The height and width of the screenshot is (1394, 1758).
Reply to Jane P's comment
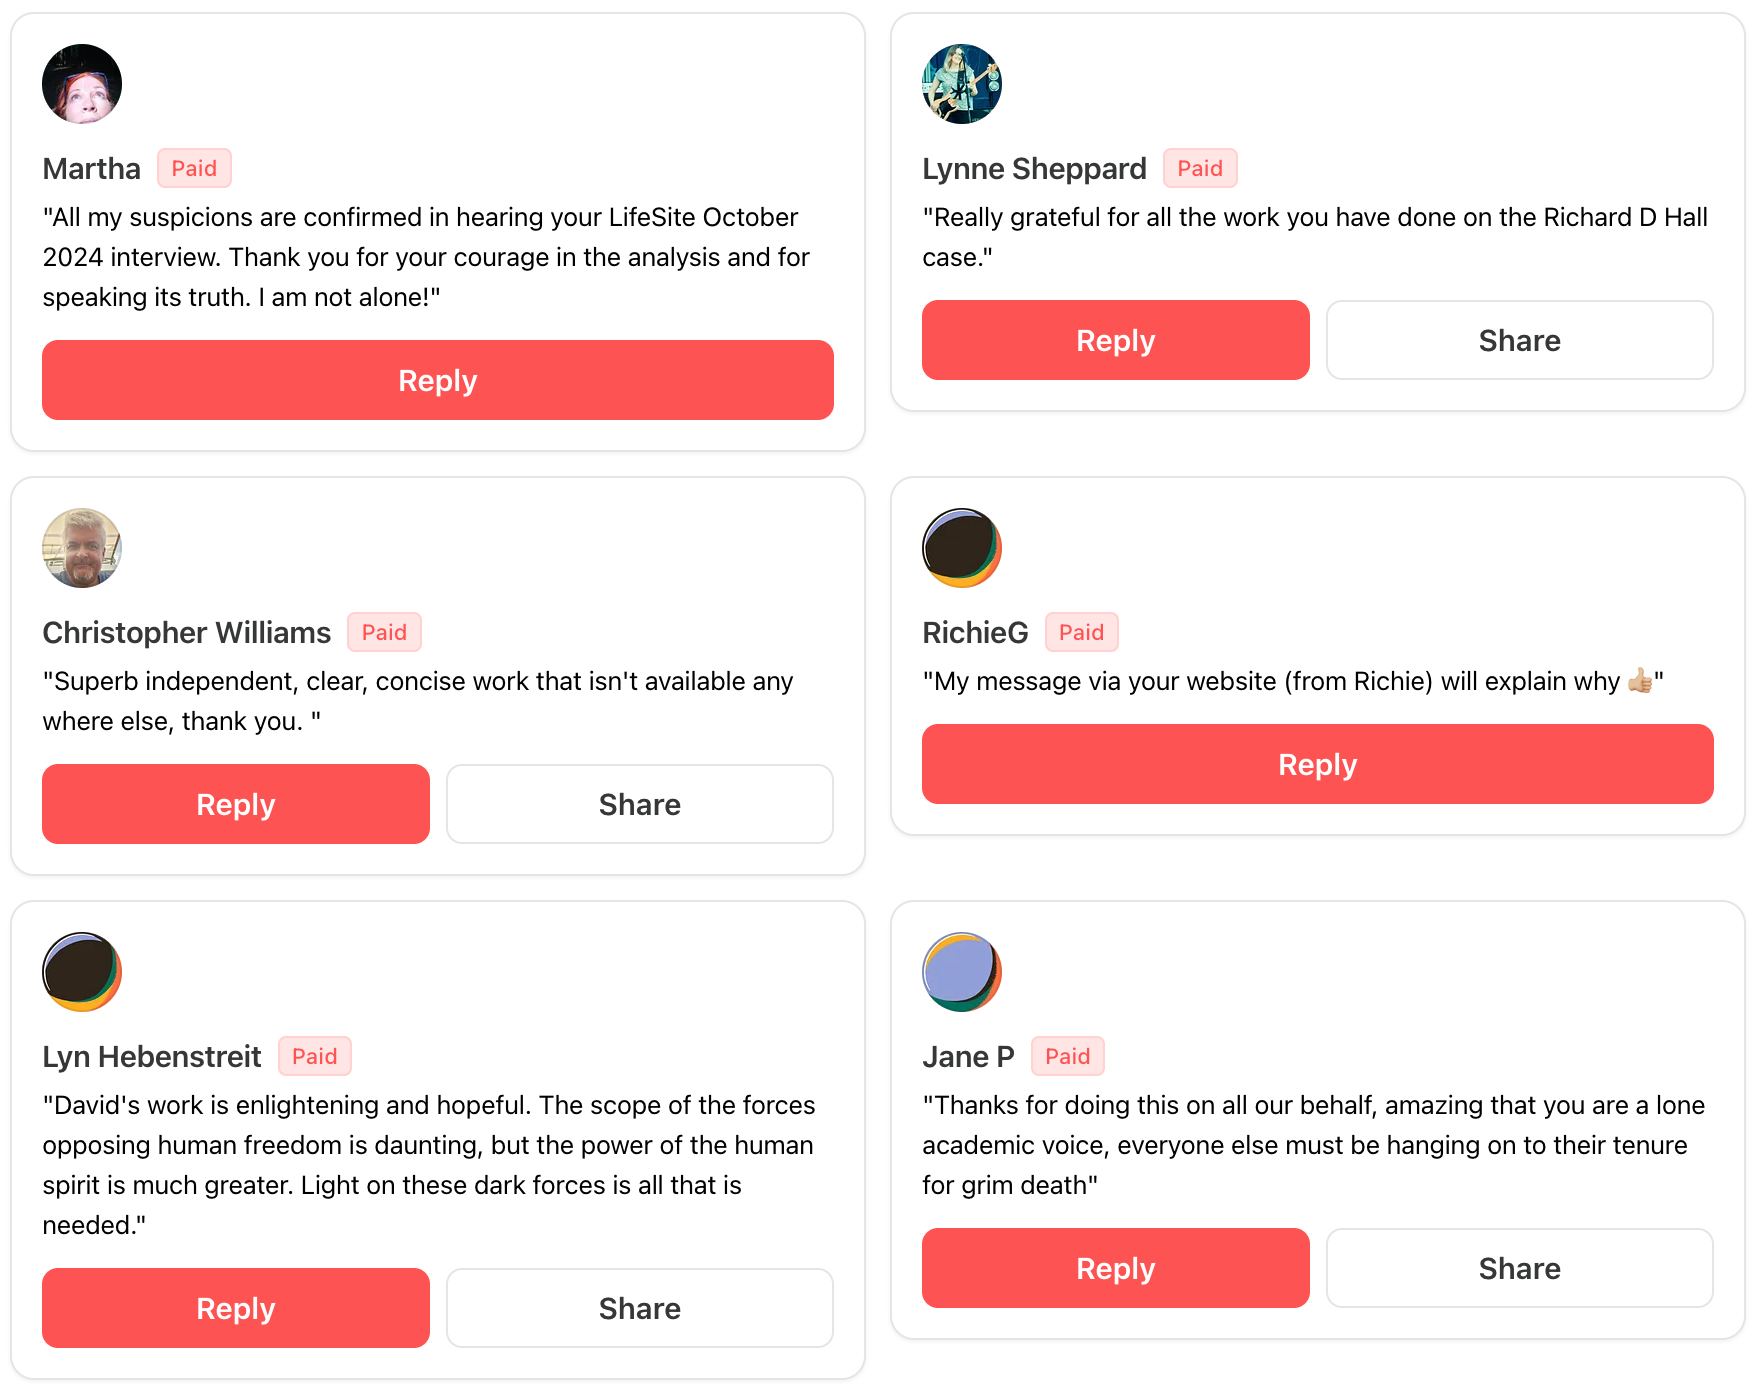1115,1268
